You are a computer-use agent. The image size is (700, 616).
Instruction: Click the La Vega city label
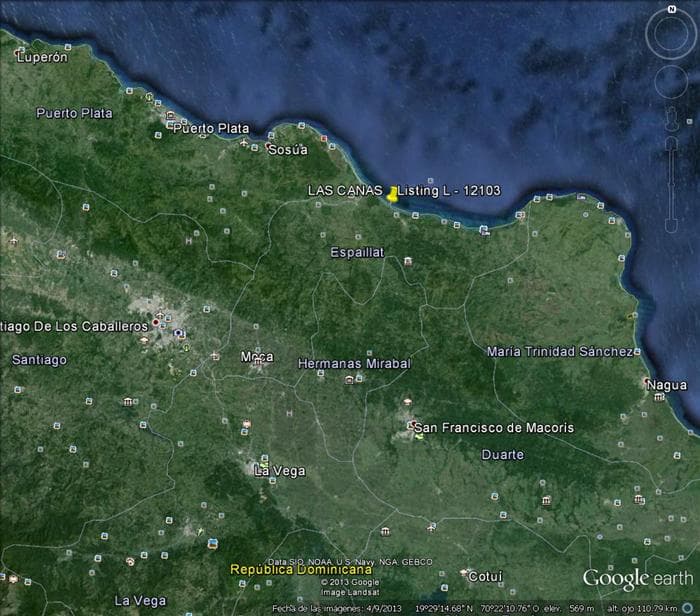click(x=275, y=469)
